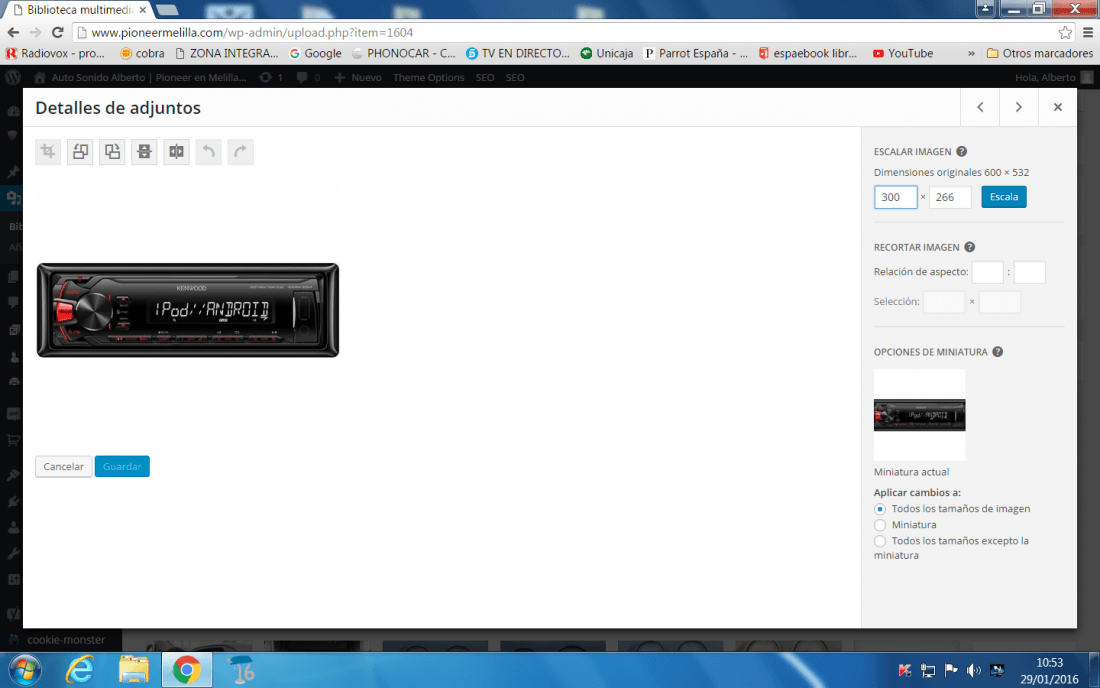Image resolution: width=1100 pixels, height=688 pixels.
Task: Open Chrome menu
Action: (x=1087, y=32)
